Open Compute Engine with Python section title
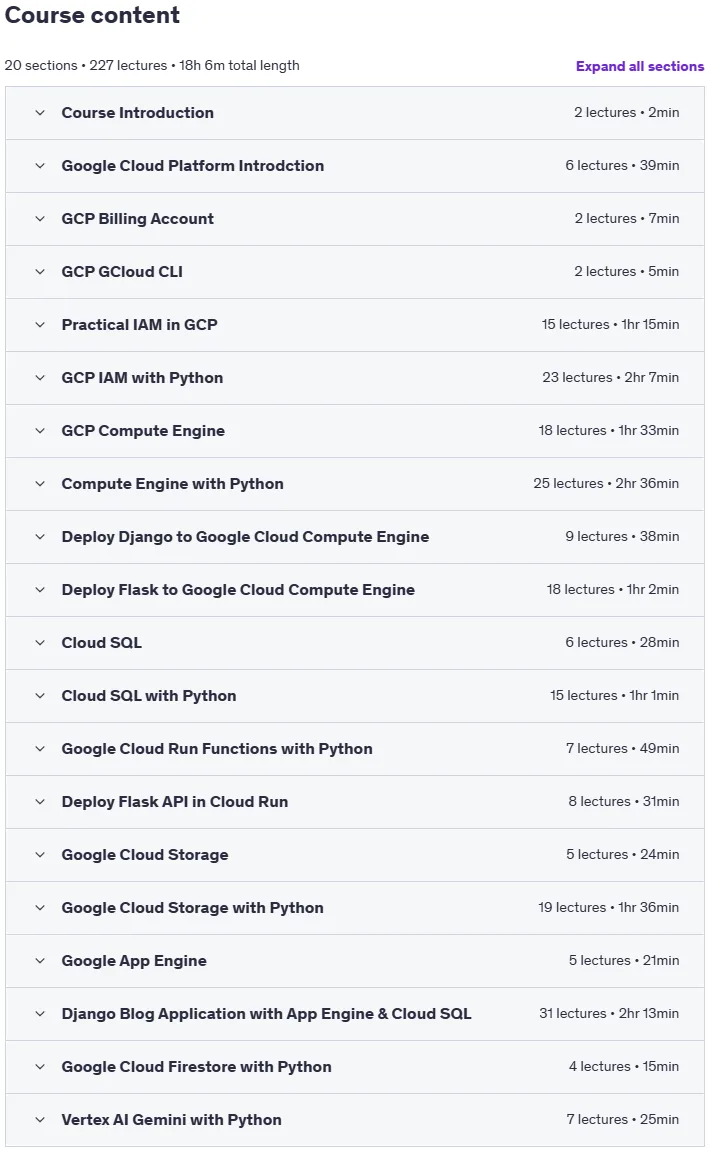Image resolution: width=710 pixels, height=1149 pixels. click(x=172, y=484)
